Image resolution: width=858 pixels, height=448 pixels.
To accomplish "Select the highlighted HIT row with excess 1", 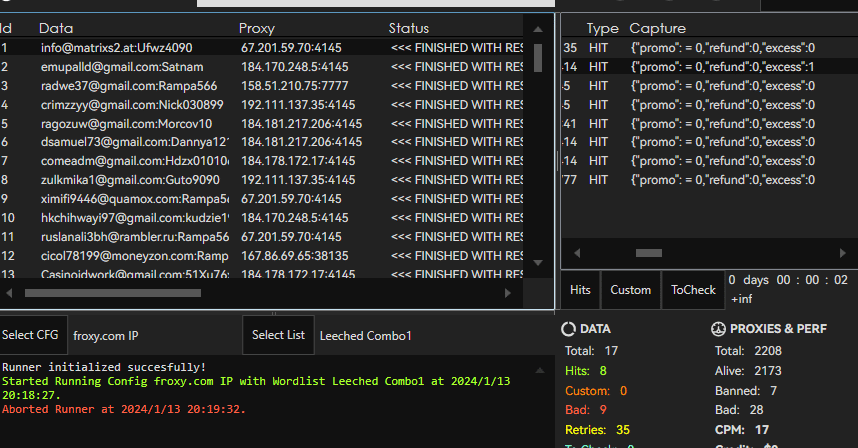I will point(700,67).
